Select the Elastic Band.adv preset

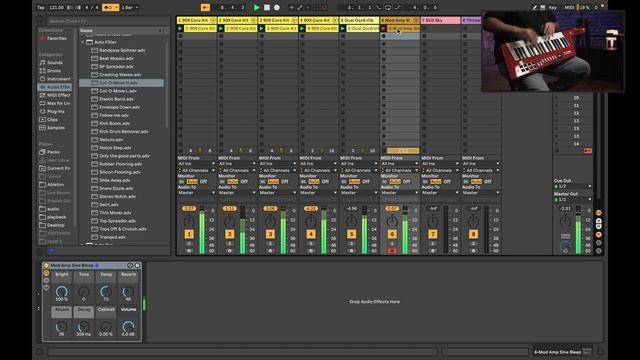click(x=116, y=99)
